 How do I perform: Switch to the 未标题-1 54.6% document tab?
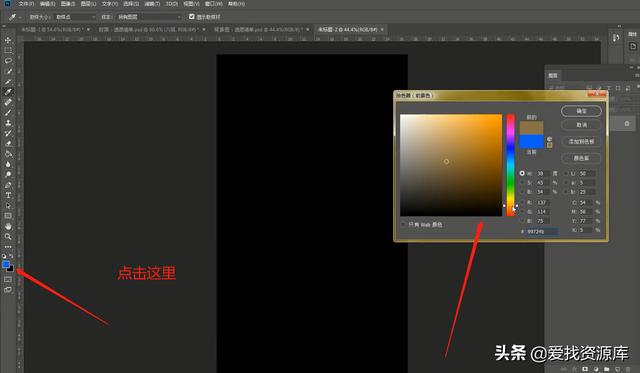point(56,30)
